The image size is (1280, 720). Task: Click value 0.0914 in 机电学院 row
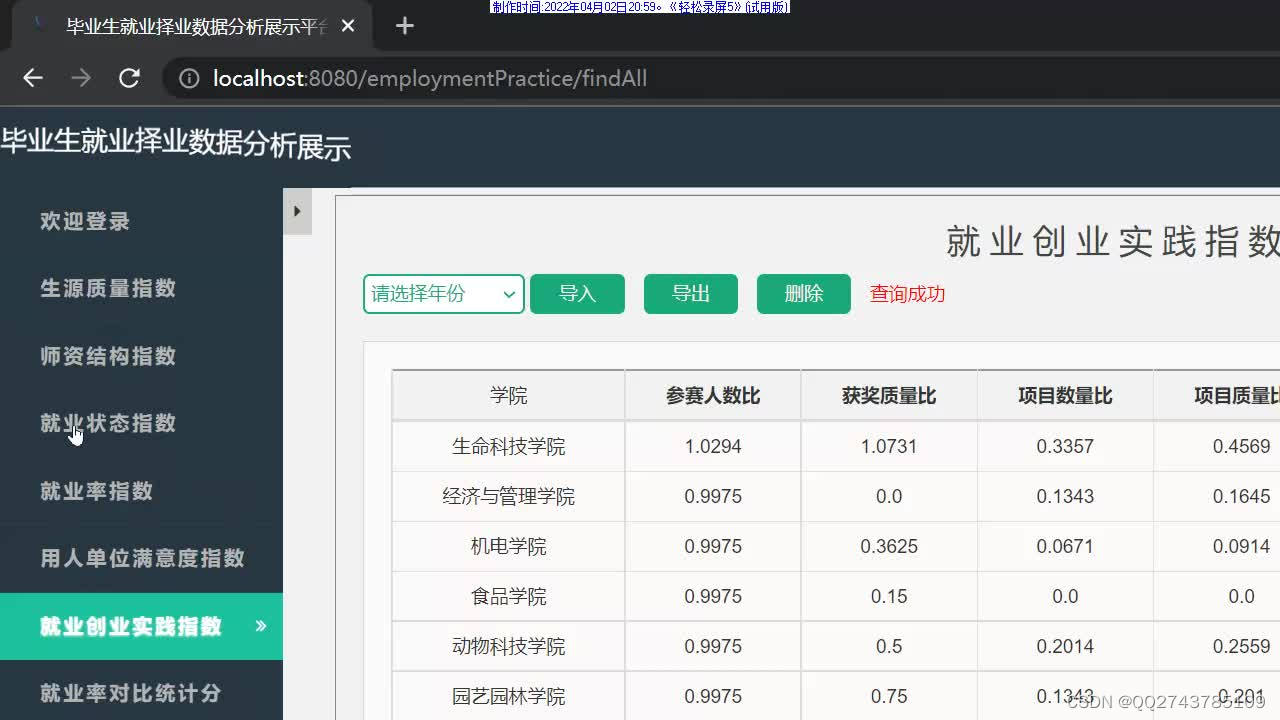coord(1241,546)
